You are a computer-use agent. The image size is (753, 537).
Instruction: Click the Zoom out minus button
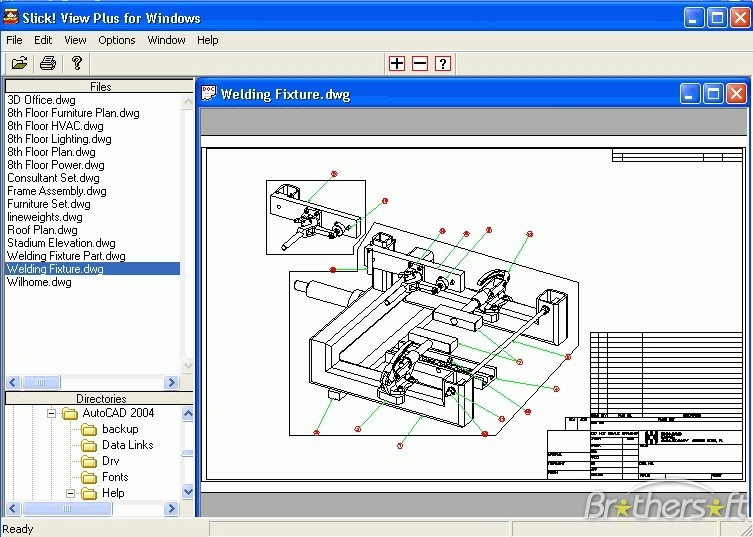point(420,63)
